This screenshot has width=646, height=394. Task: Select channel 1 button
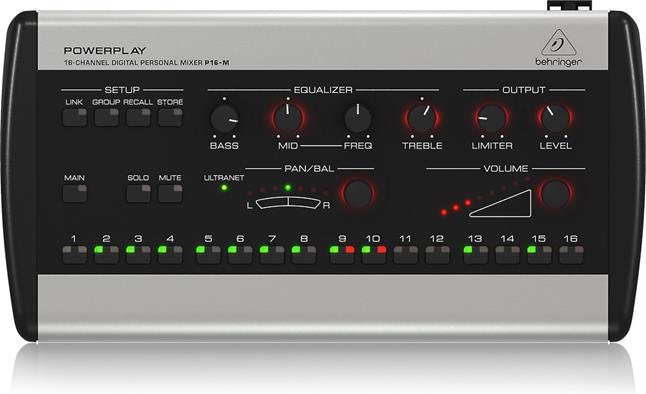[x=75, y=255]
